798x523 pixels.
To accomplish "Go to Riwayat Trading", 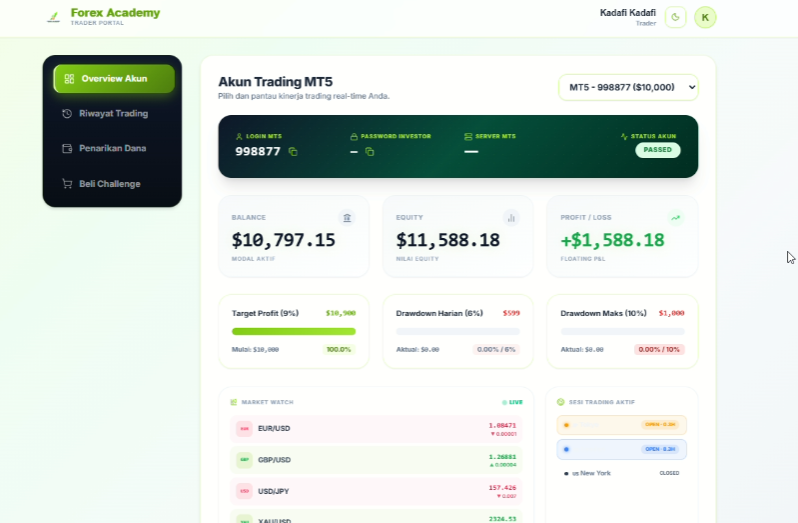I will pos(114,113).
